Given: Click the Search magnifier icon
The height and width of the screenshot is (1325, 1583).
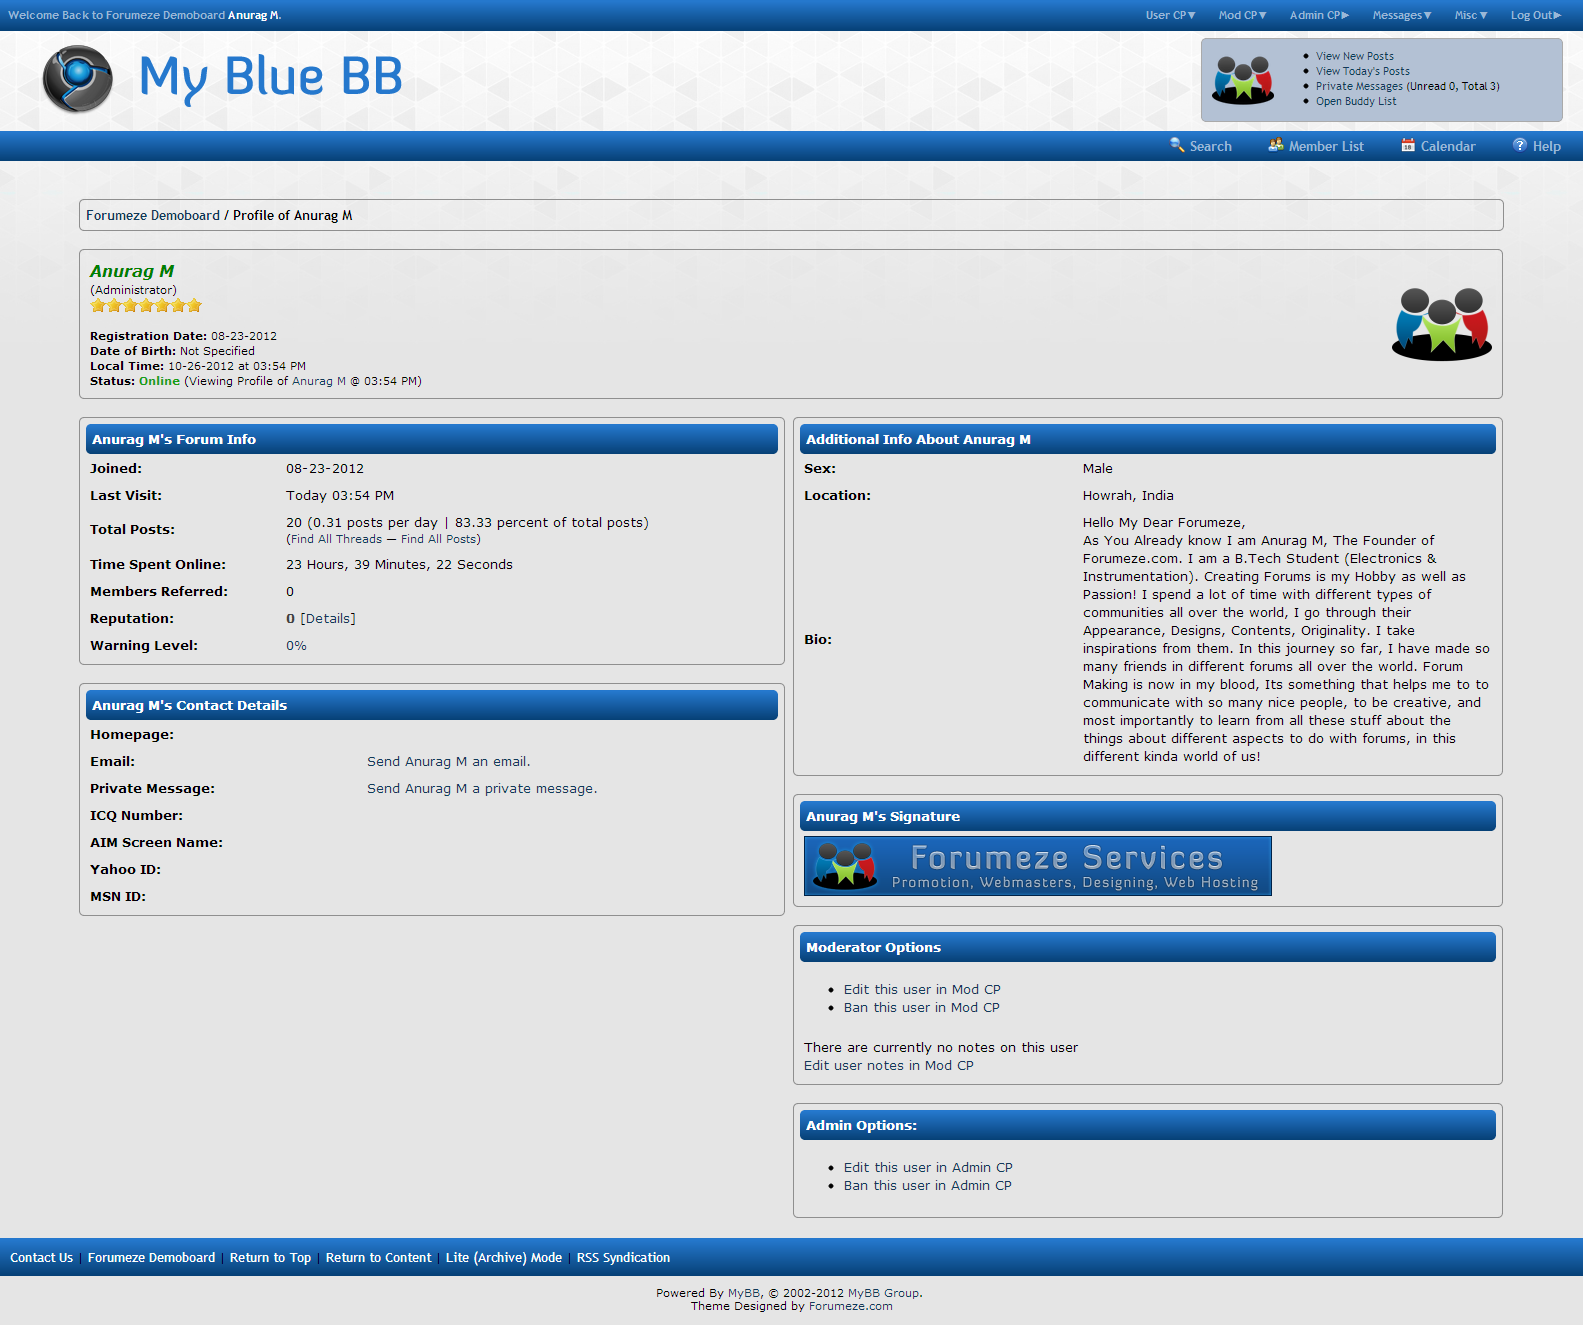Looking at the screenshot, I should pyautogui.click(x=1177, y=145).
